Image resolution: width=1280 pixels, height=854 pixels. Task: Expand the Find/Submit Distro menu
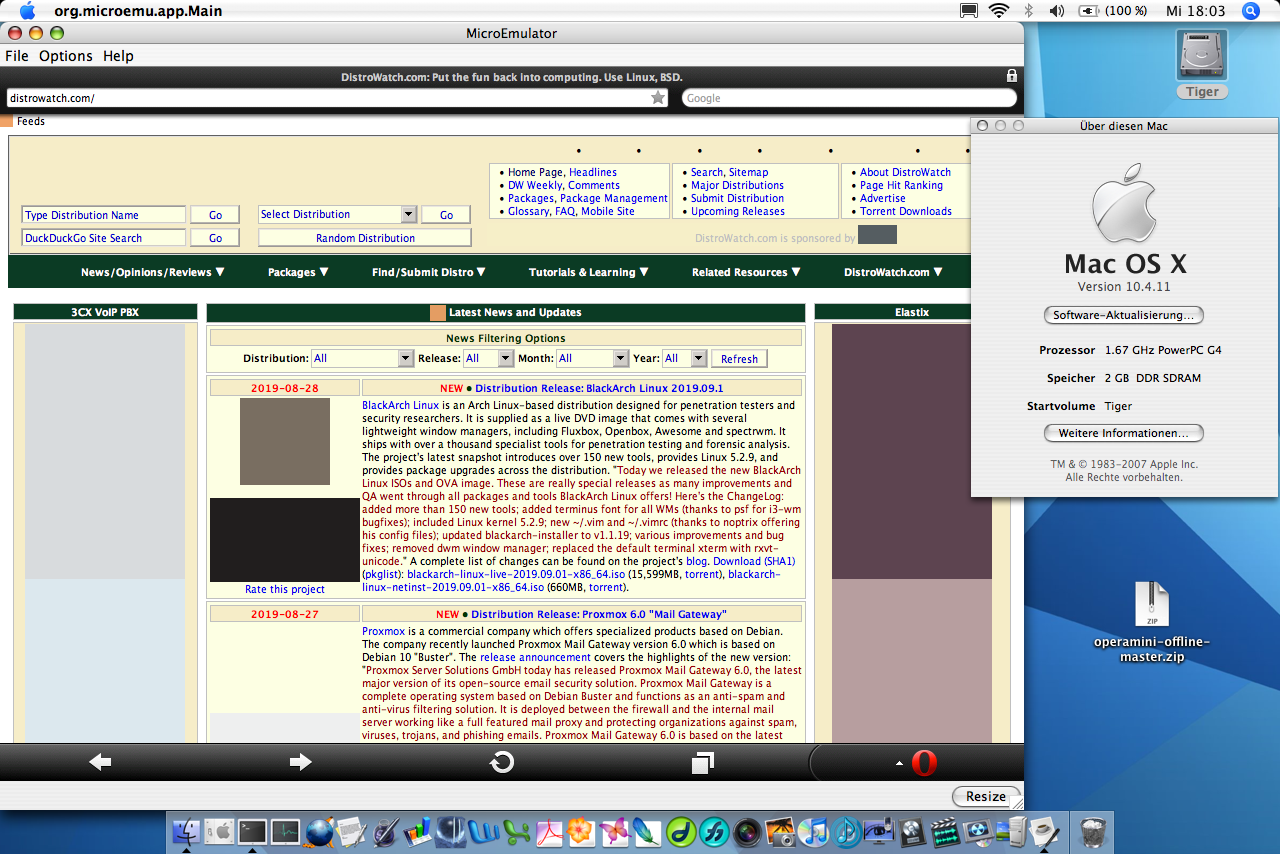pyautogui.click(x=429, y=272)
